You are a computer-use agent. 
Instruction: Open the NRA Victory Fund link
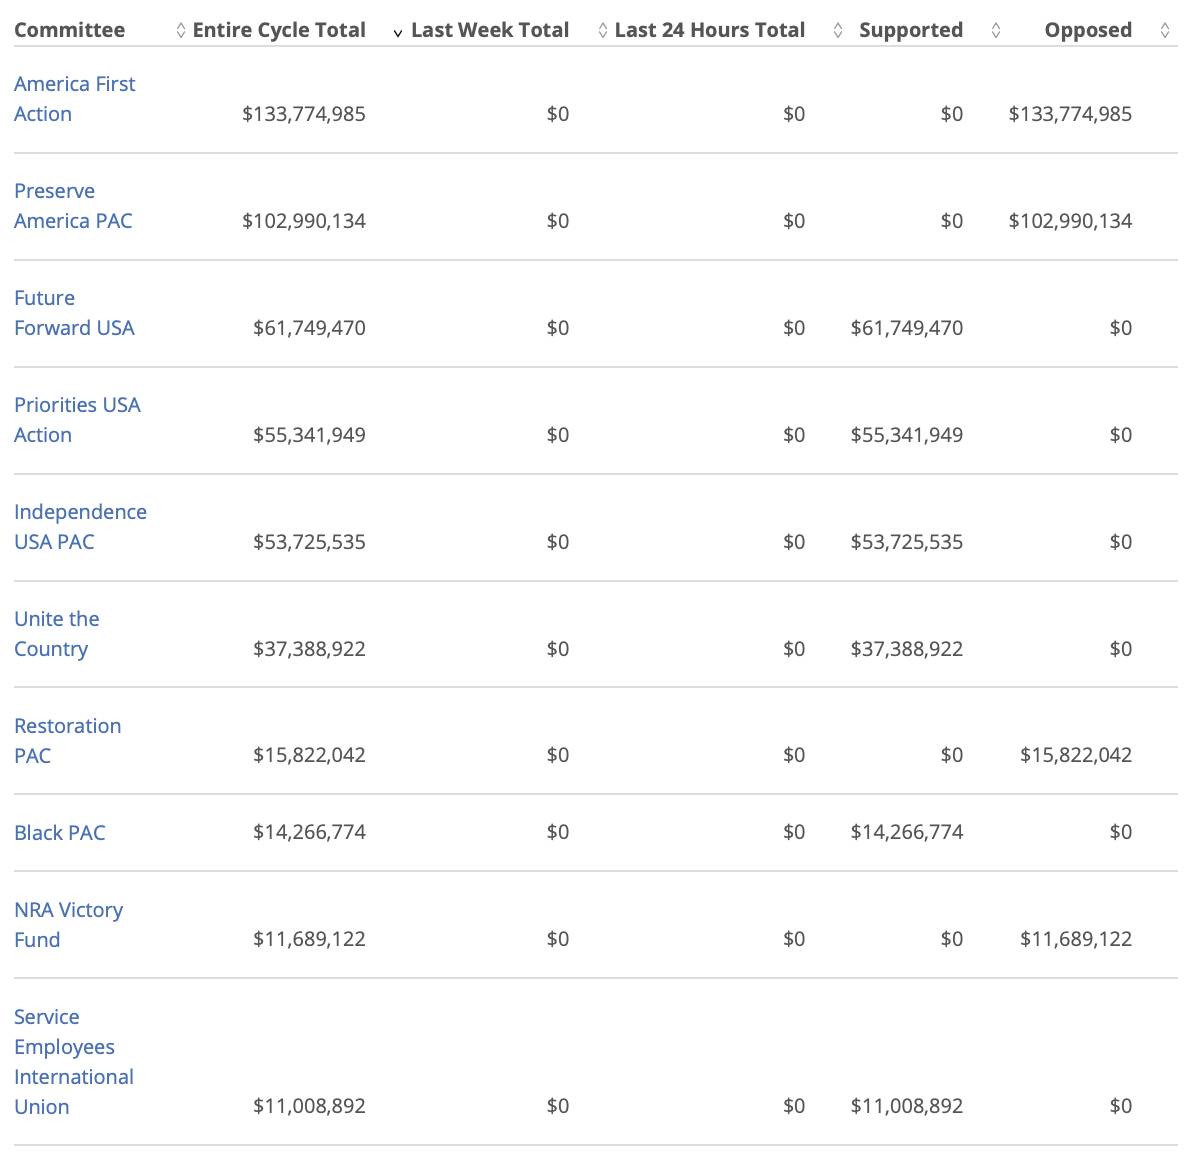click(x=69, y=925)
